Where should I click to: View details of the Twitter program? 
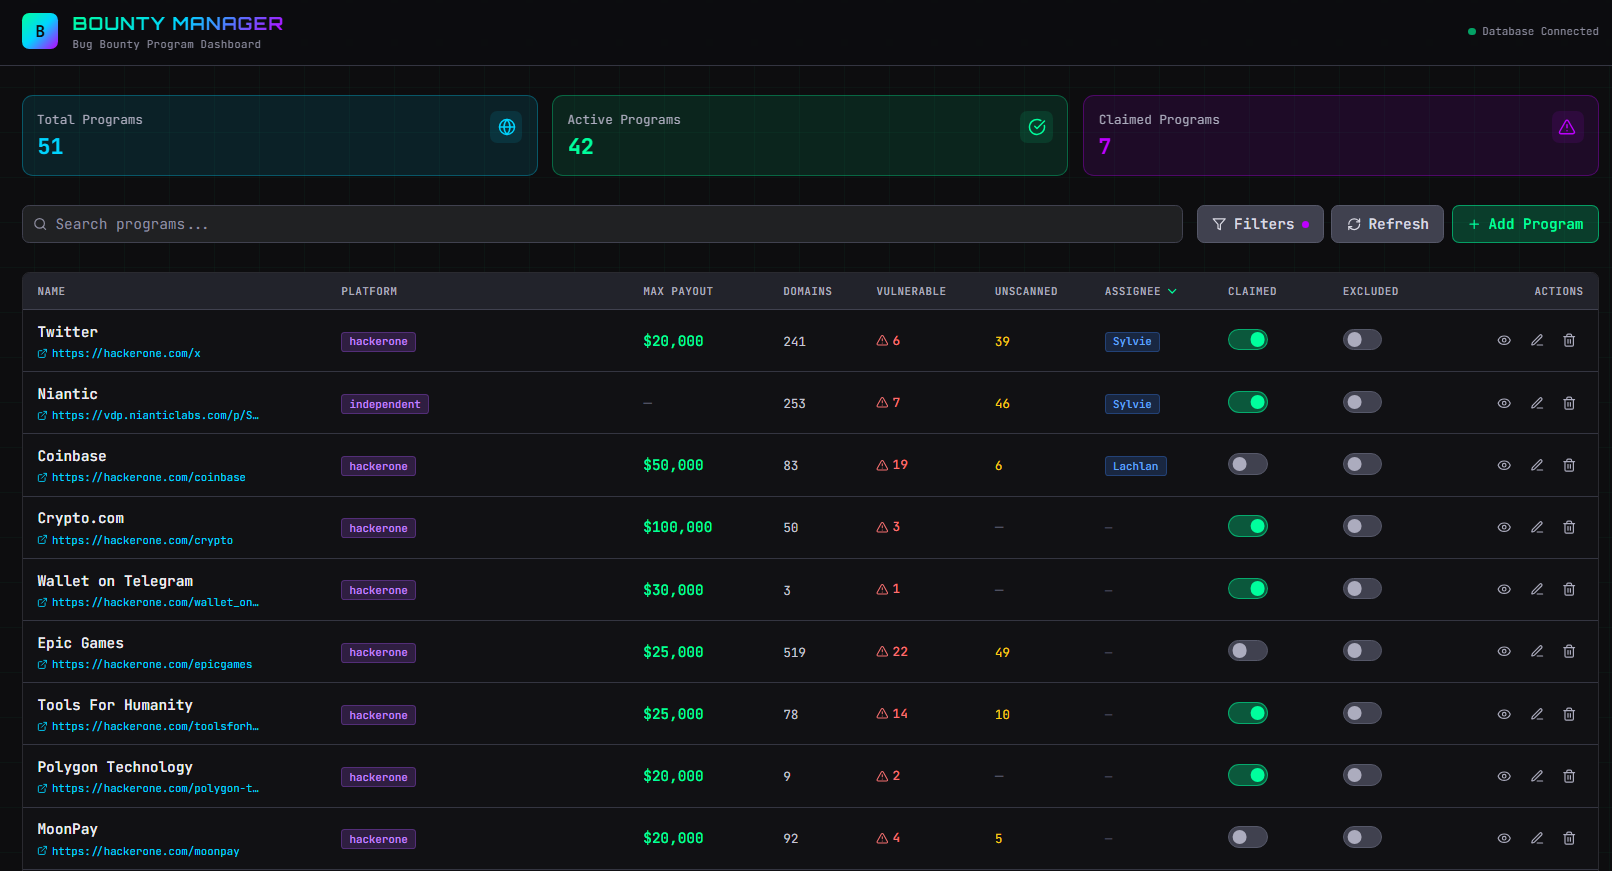(x=1504, y=341)
